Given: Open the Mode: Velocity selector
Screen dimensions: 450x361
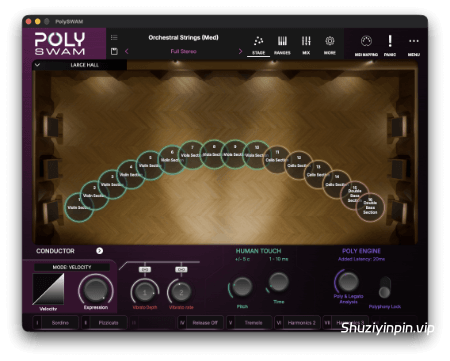Looking at the screenshot, I should pyautogui.click(x=72, y=267).
